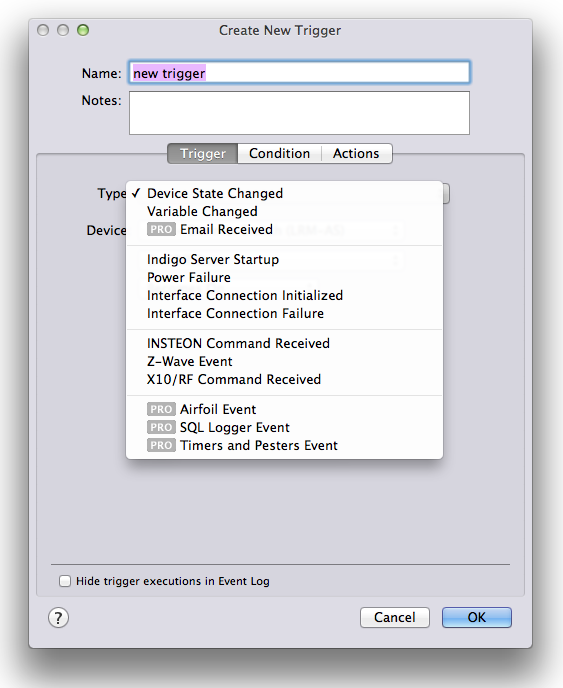This screenshot has height=688, width=563.
Task: Switch to the Actions tab
Action: pos(356,154)
